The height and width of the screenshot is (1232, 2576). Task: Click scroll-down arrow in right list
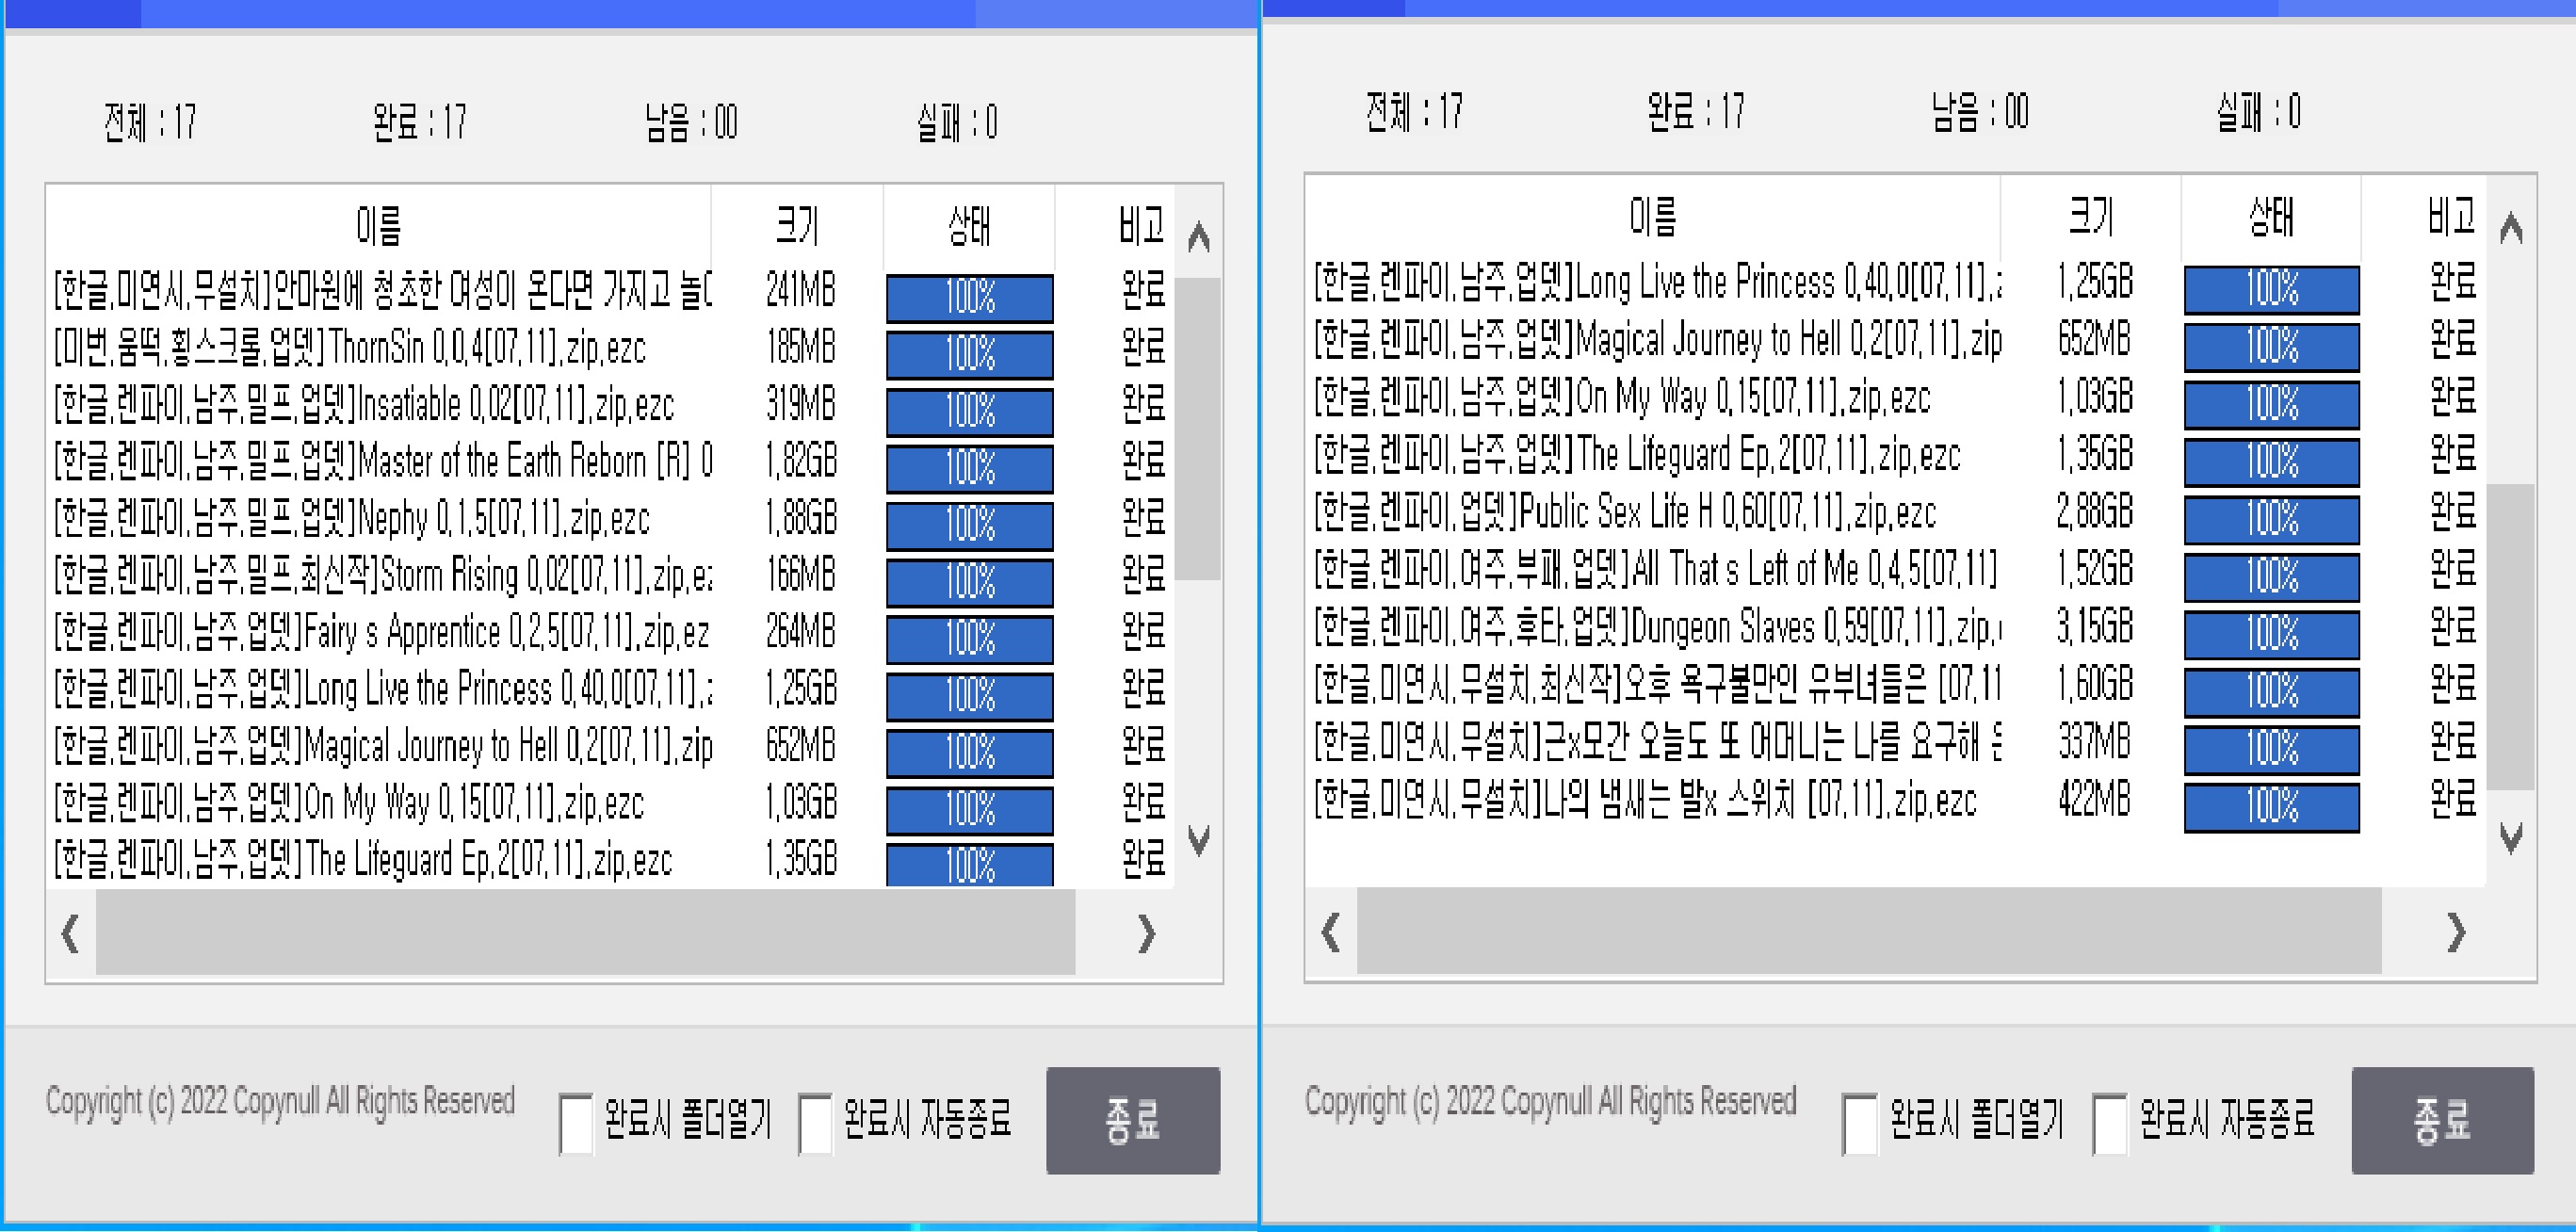[x=2510, y=837]
